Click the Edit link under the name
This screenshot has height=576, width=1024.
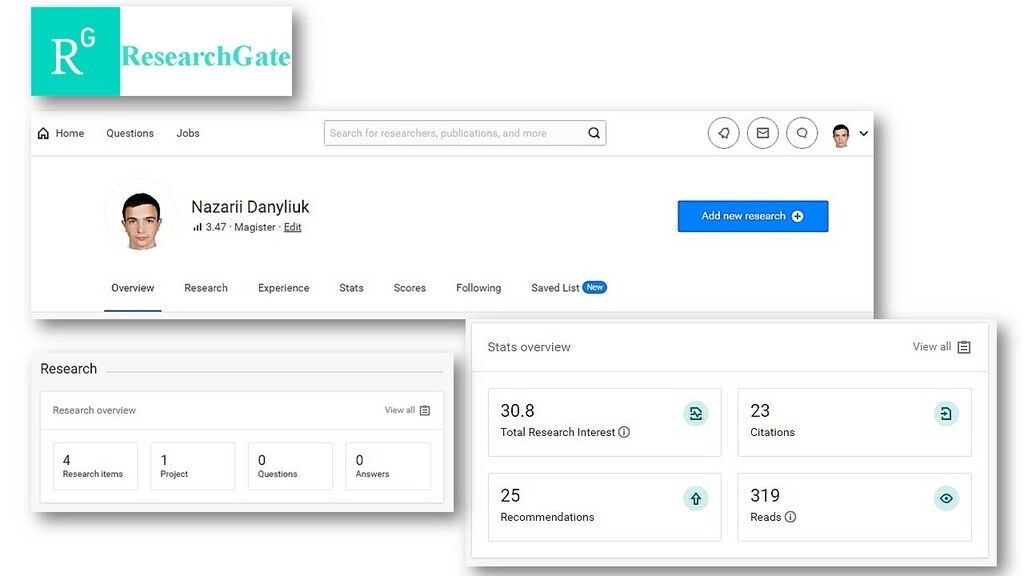293,227
